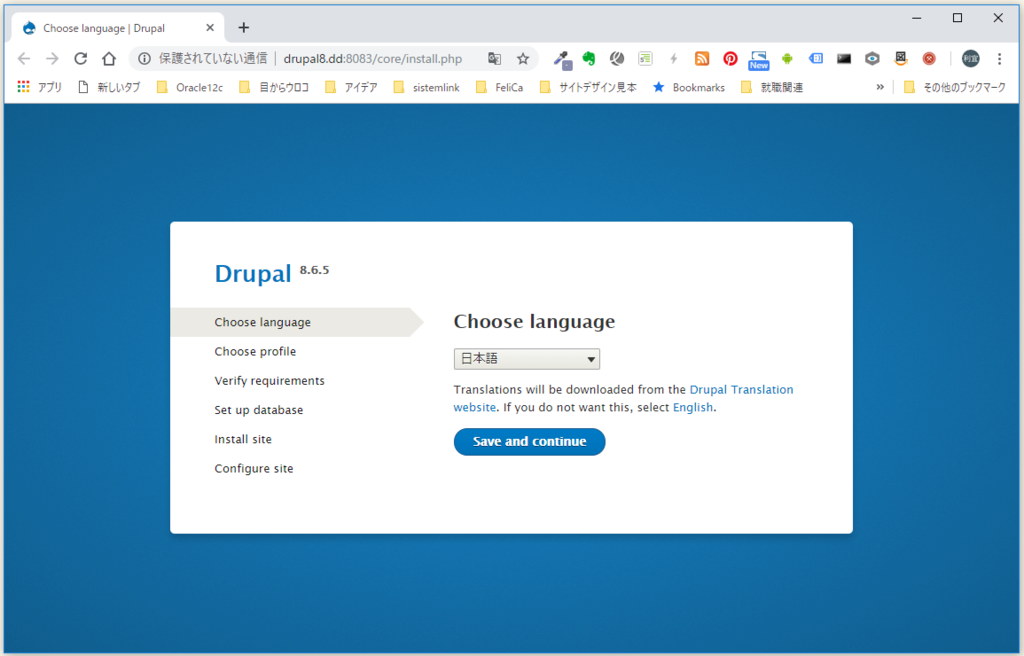Image resolution: width=1024 pixels, height=656 pixels.
Task: Select the Choose language | Drupal tab
Action: 118,28
